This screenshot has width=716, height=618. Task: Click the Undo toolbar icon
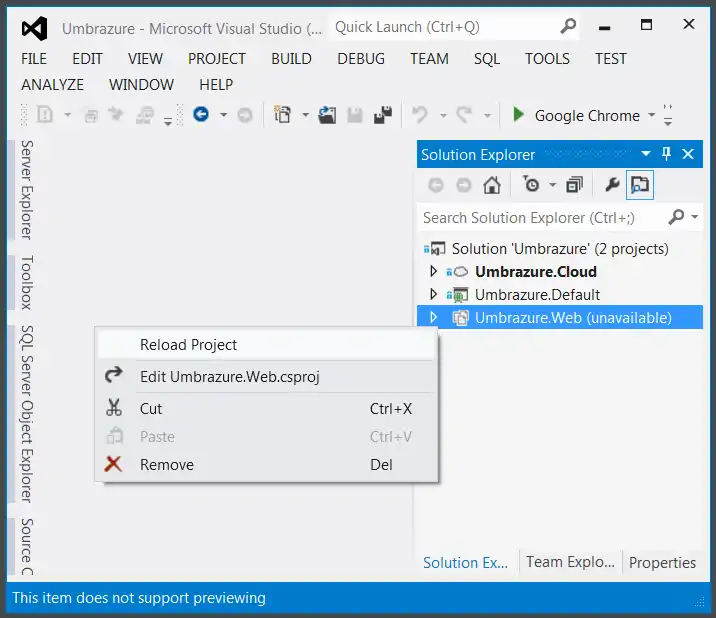[x=420, y=115]
